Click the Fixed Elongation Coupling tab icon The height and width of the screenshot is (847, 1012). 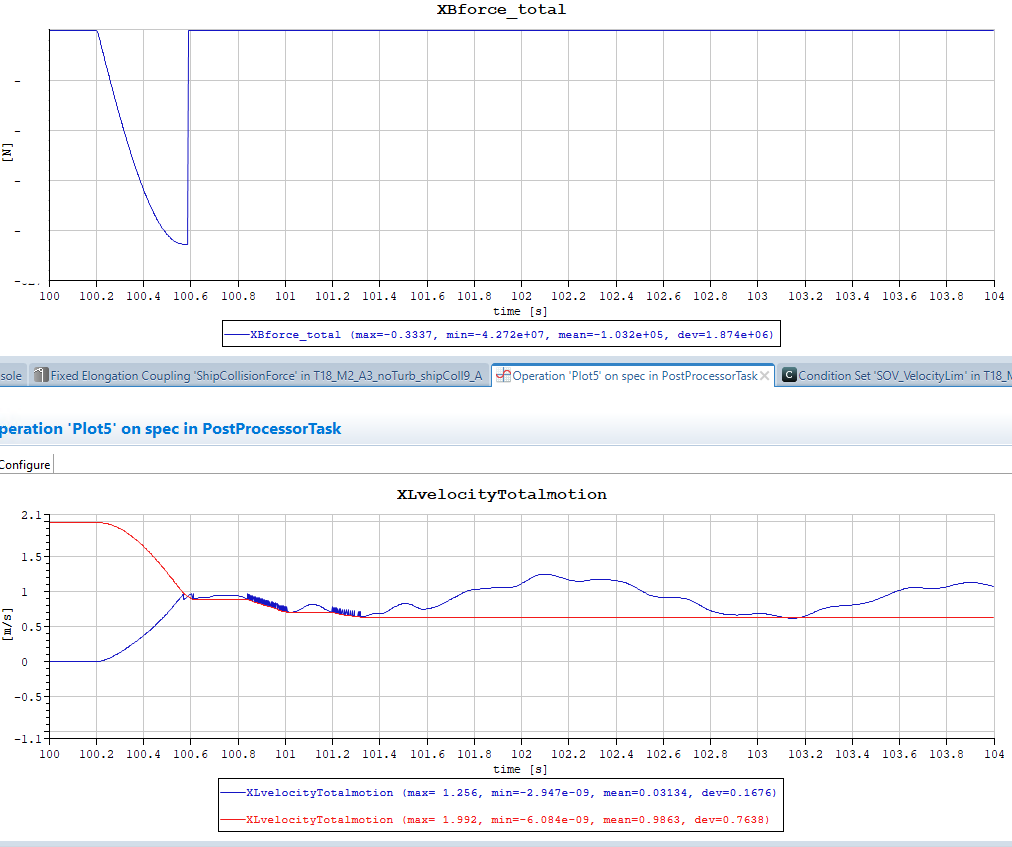pos(40,376)
